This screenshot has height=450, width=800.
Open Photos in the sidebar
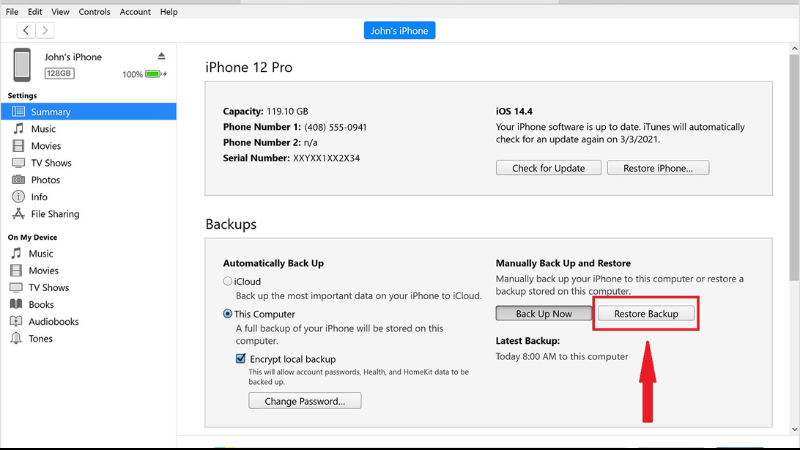click(x=45, y=180)
